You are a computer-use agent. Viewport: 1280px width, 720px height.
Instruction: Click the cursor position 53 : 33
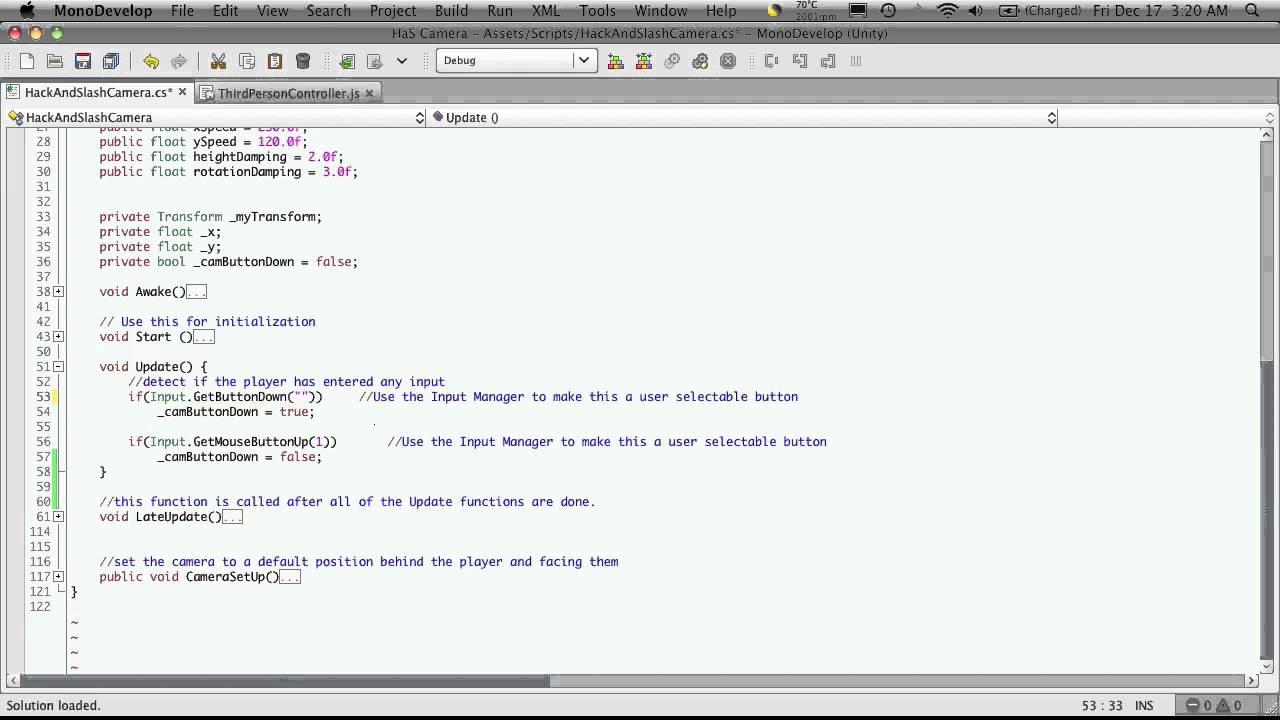[x=1101, y=706]
